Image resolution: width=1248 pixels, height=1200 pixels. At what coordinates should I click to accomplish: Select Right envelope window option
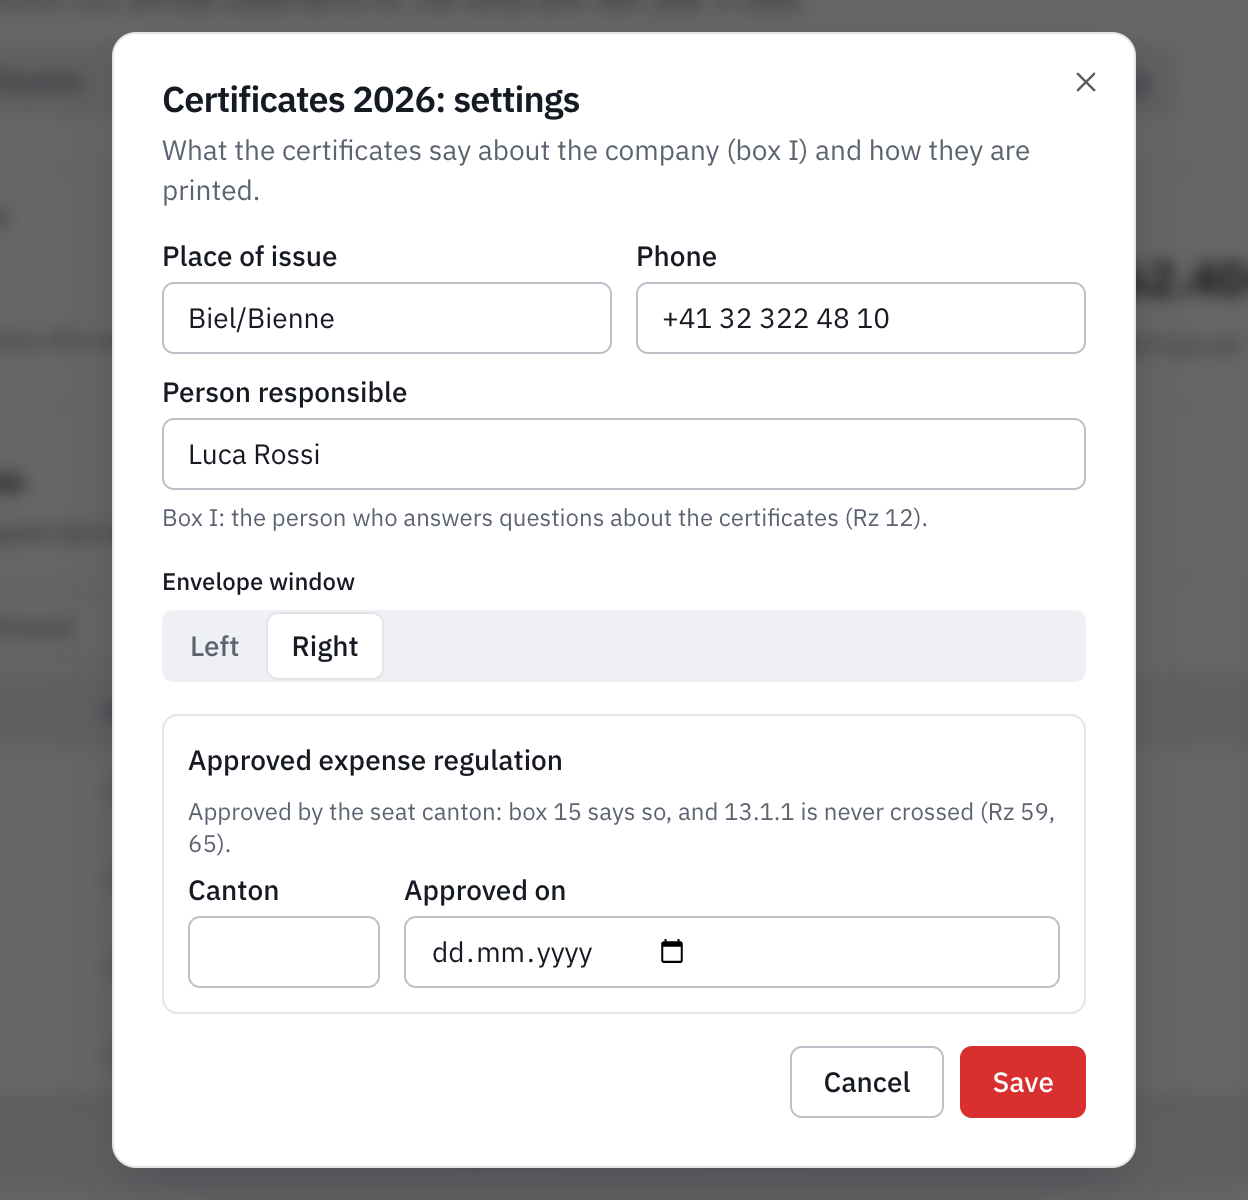325,646
